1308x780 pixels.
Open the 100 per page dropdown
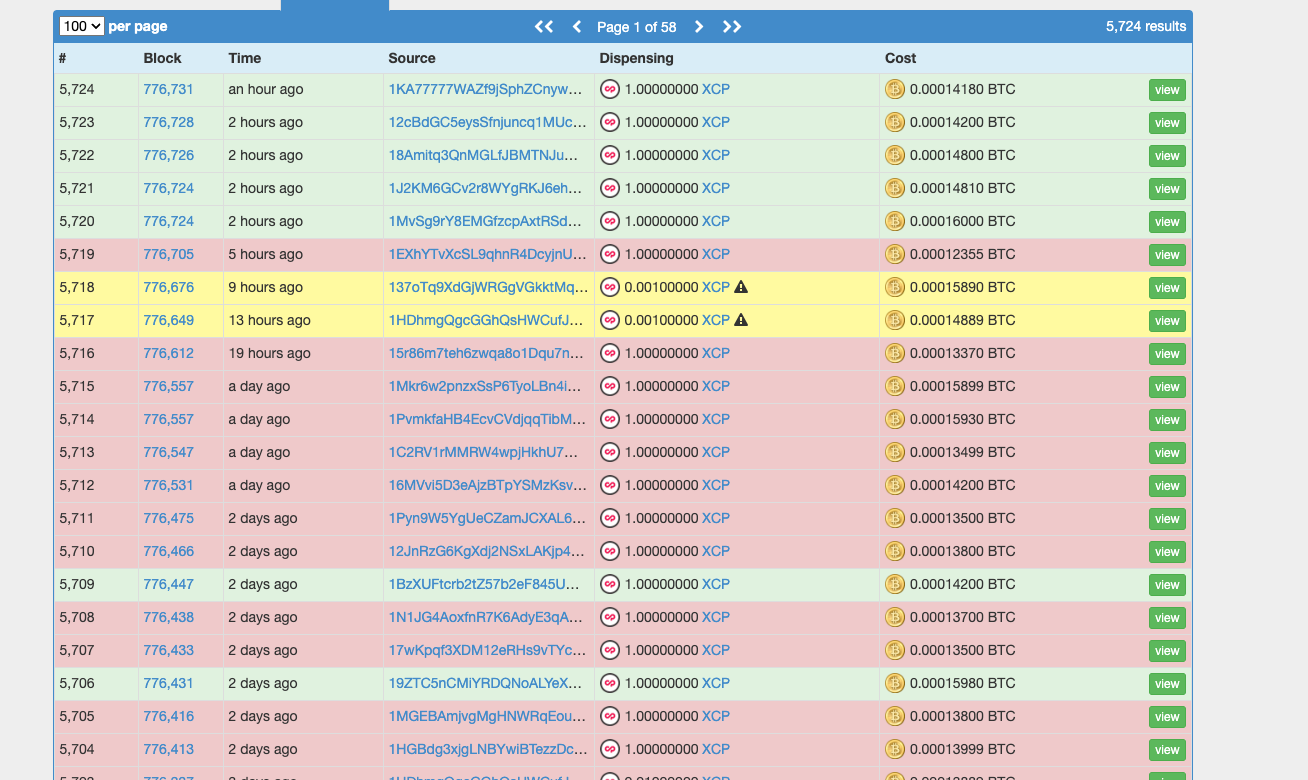(82, 26)
